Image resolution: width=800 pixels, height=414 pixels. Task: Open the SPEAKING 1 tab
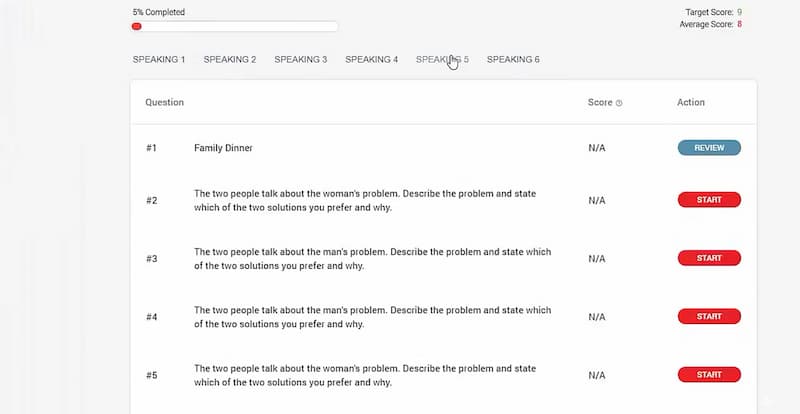tap(159, 60)
